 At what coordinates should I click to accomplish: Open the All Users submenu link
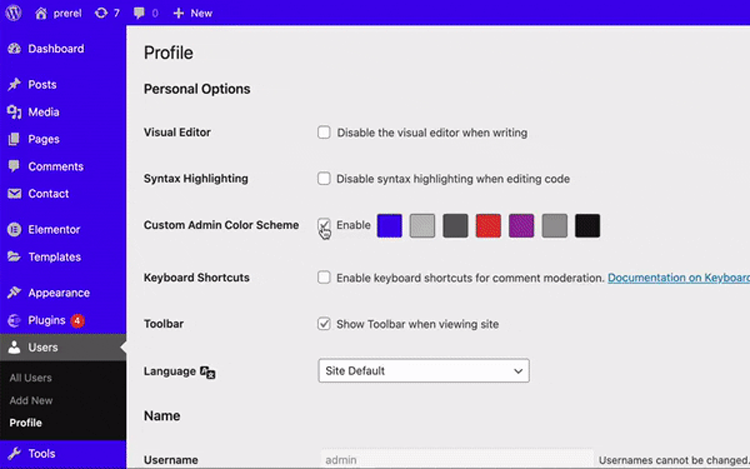tap(31, 378)
